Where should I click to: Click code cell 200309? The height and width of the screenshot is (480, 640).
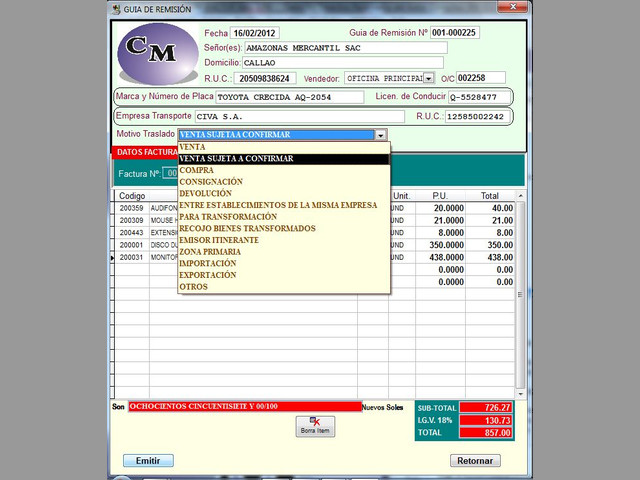coord(132,220)
